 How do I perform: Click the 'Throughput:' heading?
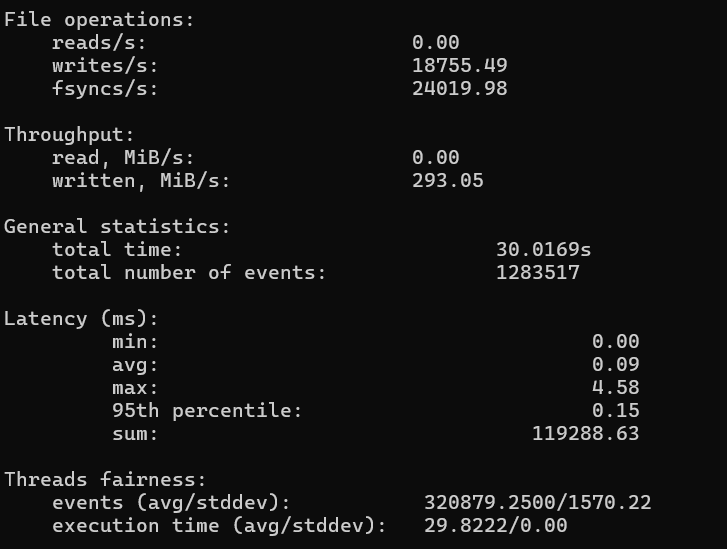click(x=69, y=135)
